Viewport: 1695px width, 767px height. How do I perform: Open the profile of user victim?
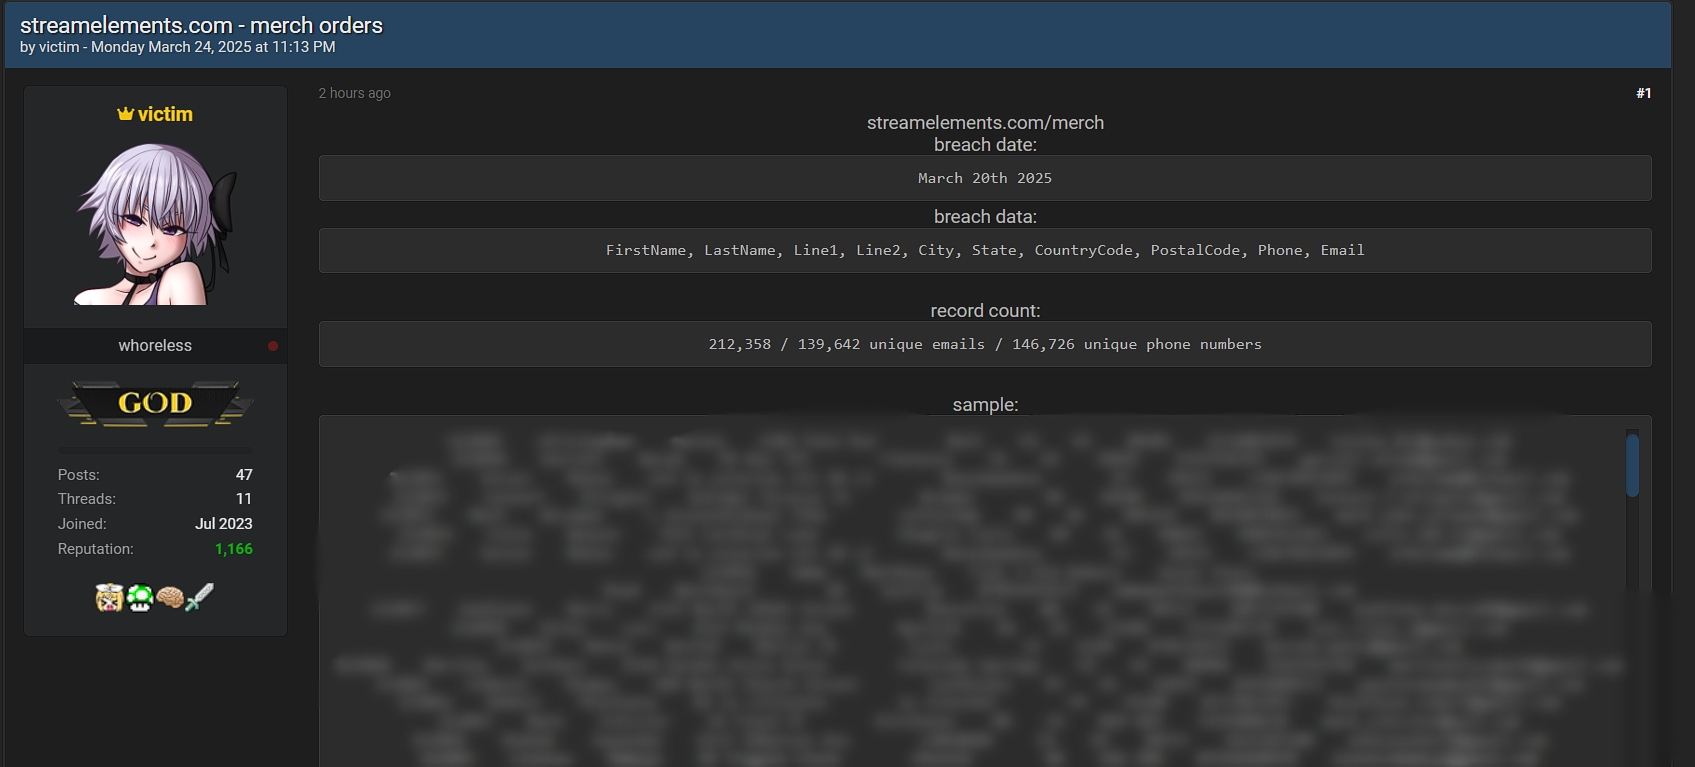165,114
